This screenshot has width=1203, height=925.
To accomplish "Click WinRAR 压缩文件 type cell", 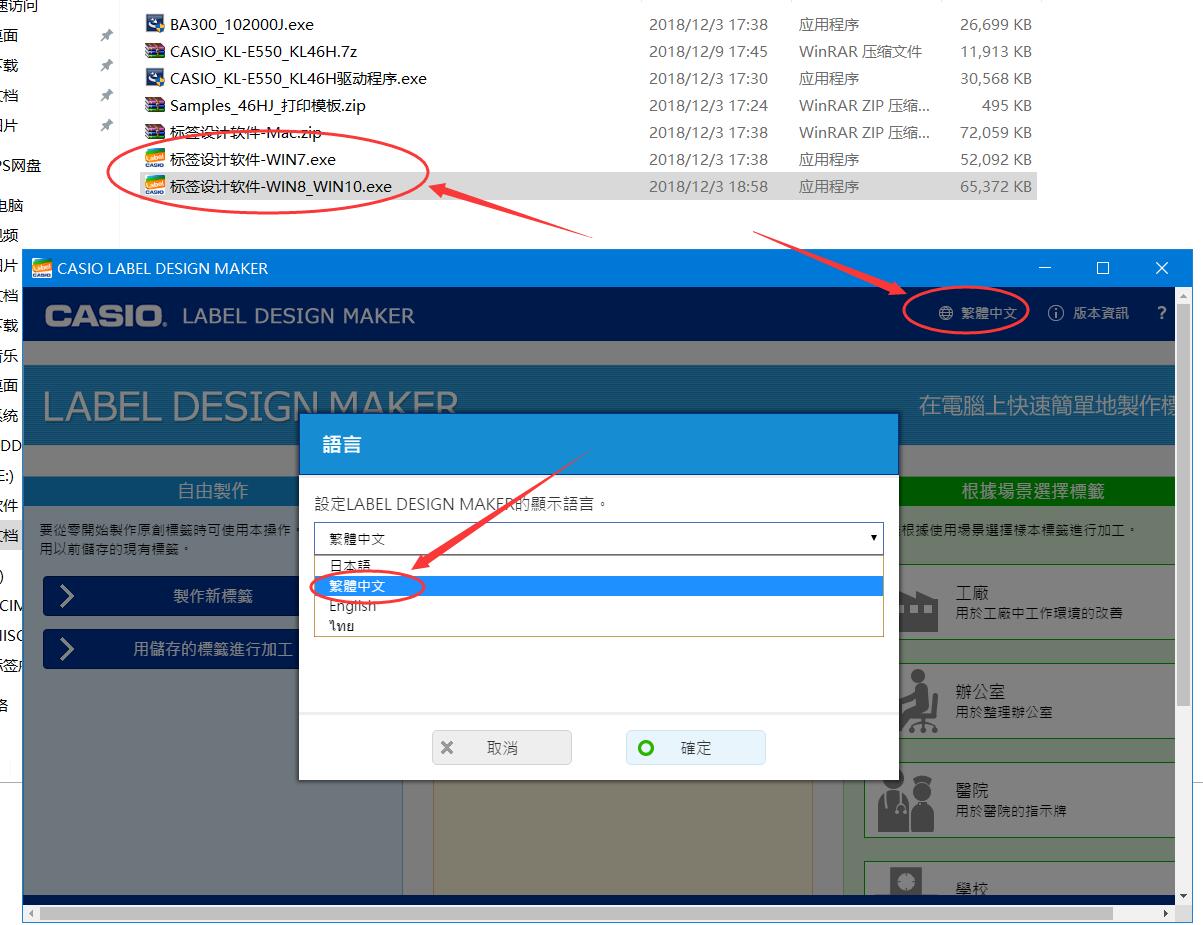I will 860,51.
